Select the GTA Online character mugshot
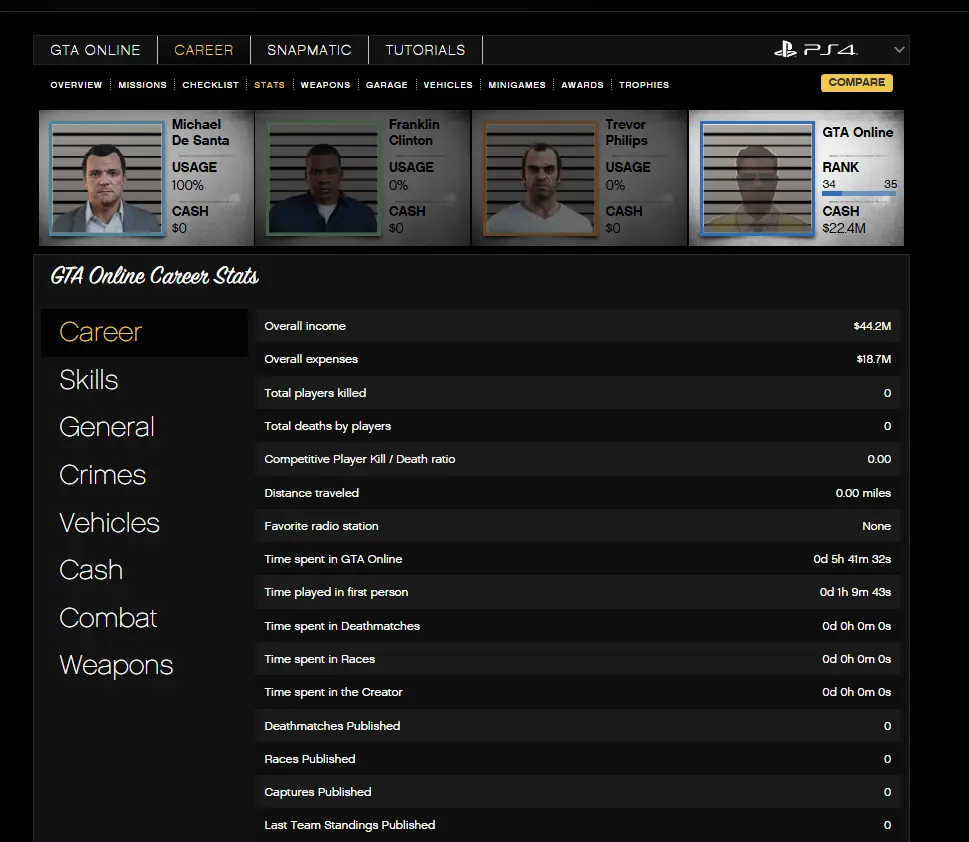The width and height of the screenshot is (969, 842). pos(757,178)
